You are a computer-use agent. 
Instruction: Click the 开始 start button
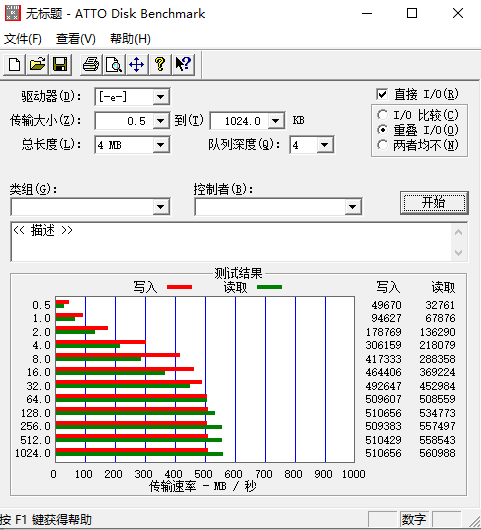point(434,203)
